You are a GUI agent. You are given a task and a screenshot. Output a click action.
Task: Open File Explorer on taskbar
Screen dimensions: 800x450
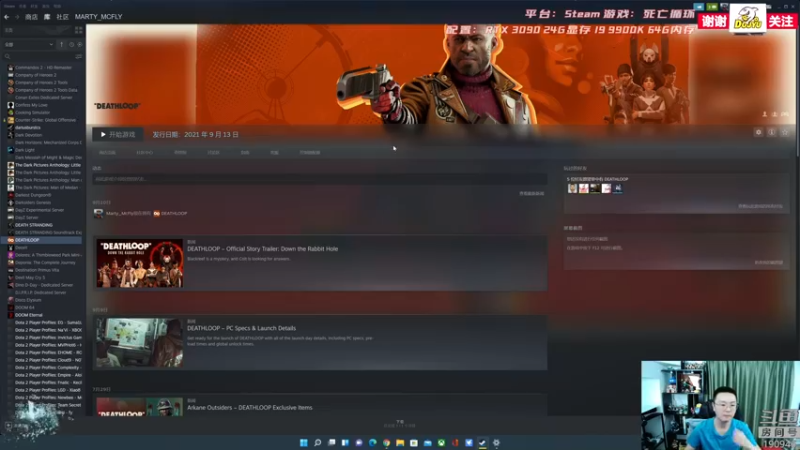[400, 442]
